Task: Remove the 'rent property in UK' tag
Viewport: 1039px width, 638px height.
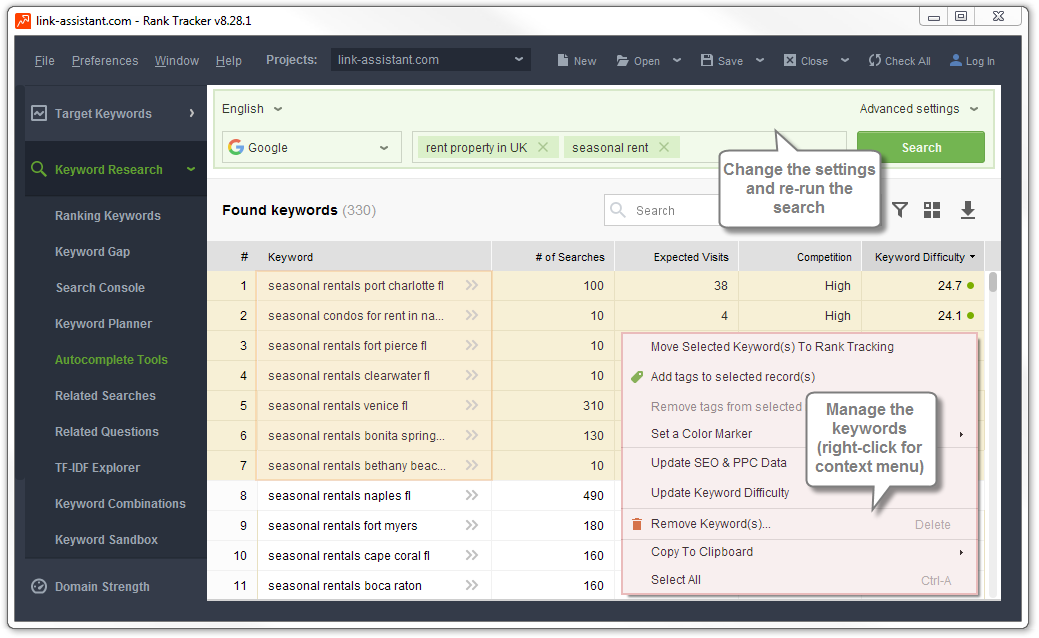Action: [543, 147]
